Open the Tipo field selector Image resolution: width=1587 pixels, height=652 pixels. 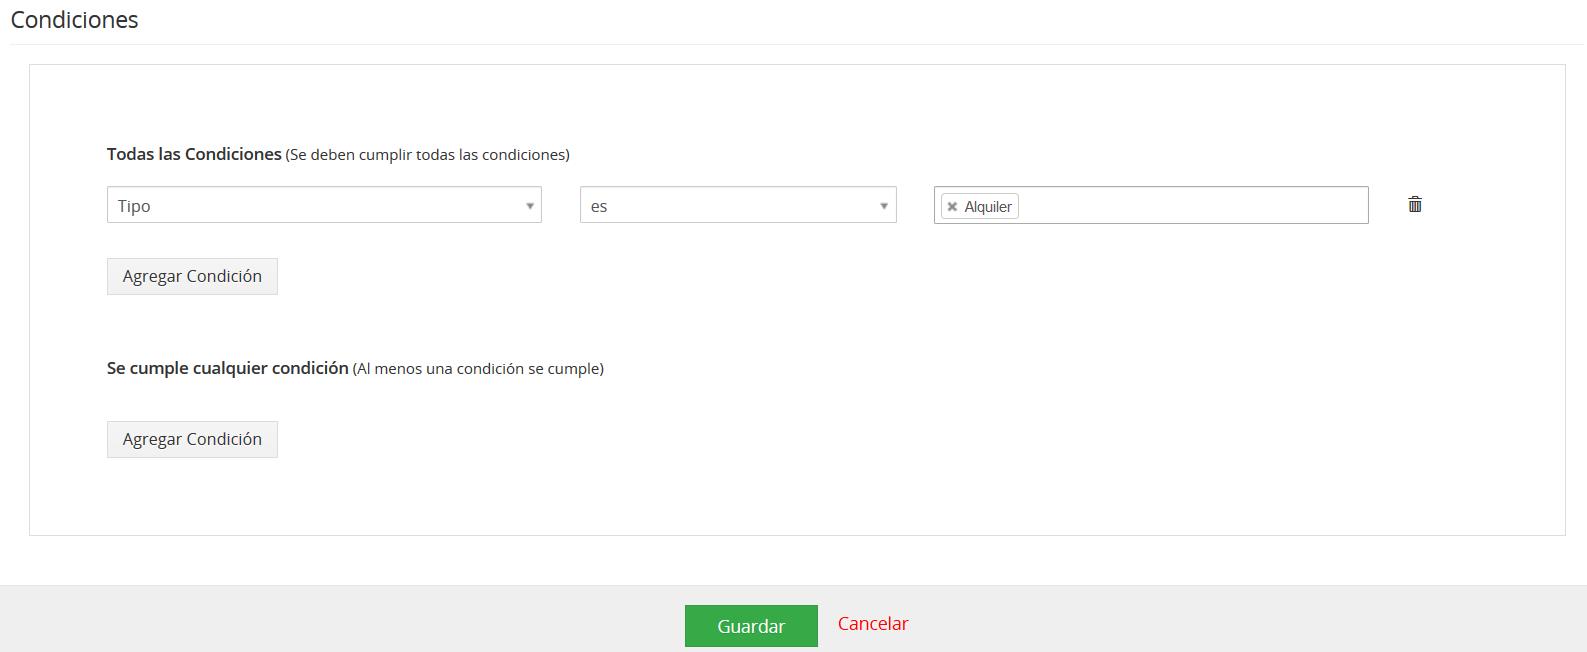pyautogui.click(x=323, y=205)
